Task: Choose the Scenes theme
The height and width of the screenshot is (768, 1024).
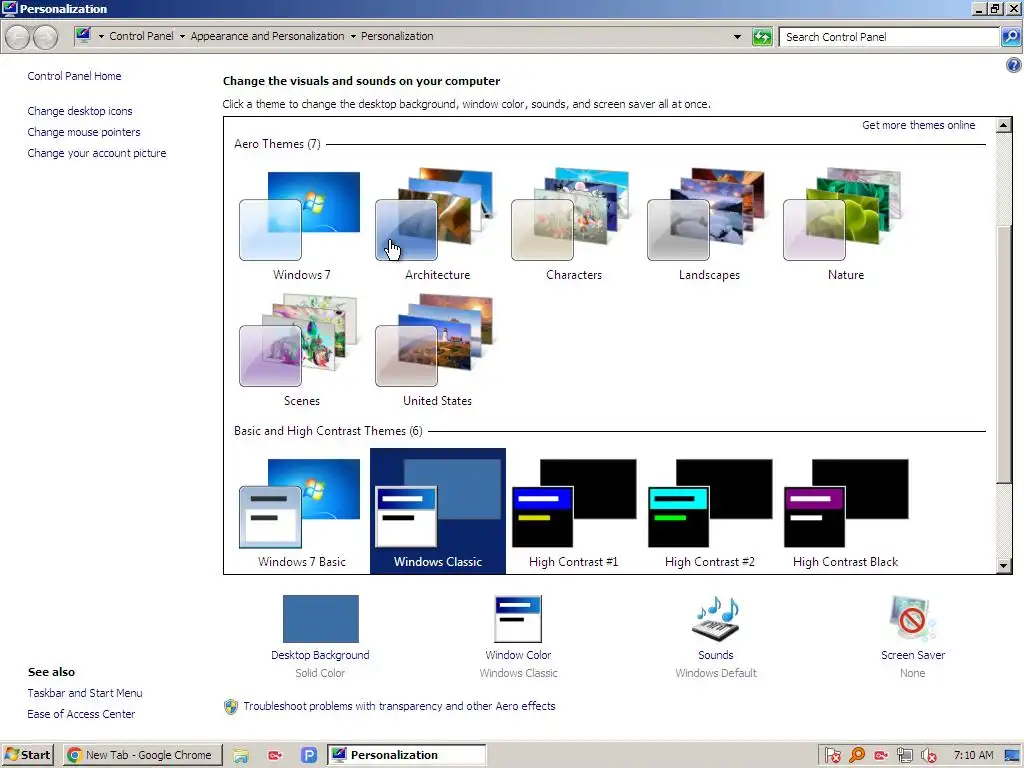Action: point(301,351)
